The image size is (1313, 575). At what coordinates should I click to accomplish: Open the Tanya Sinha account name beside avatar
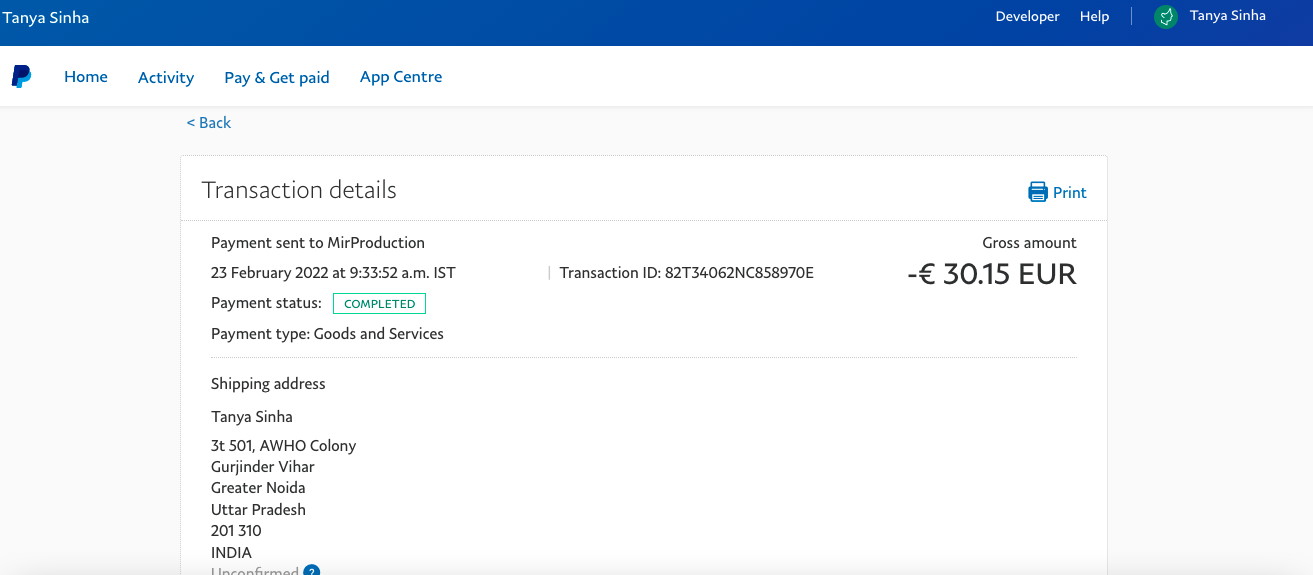(1227, 16)
